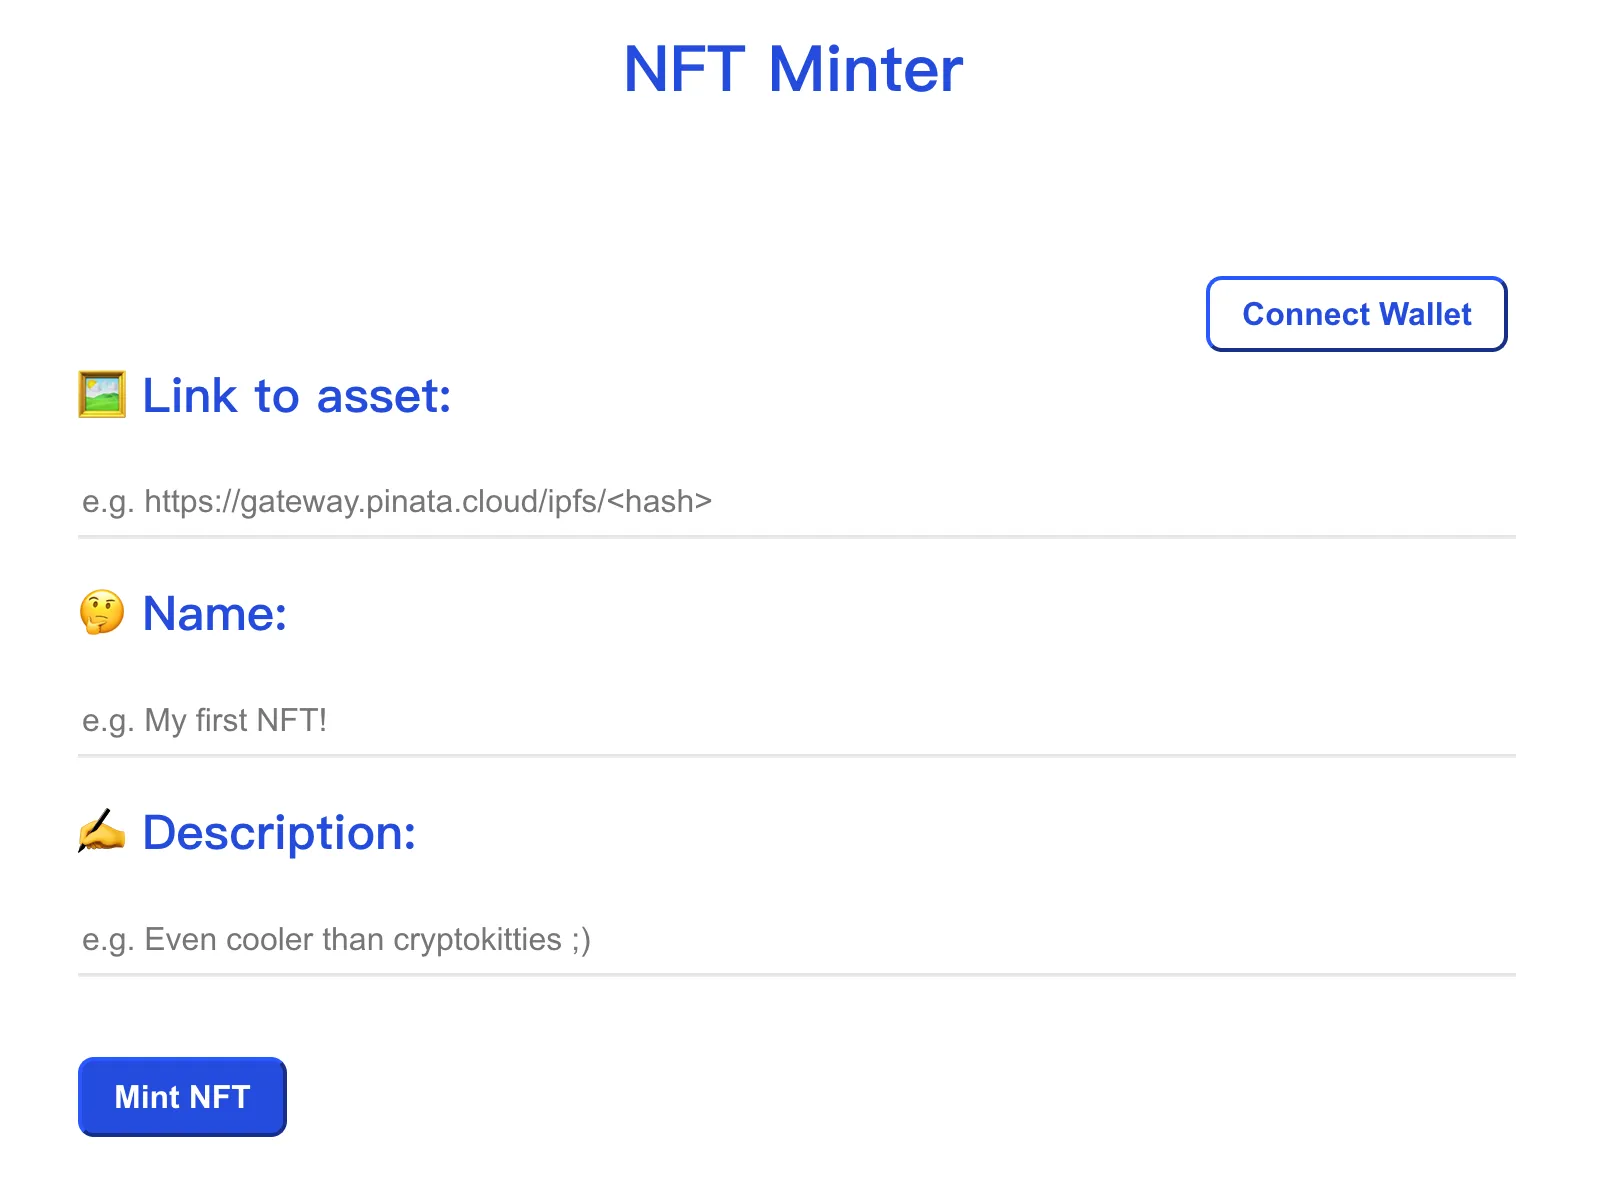The height and width of the screenshot is (1200, 1598).
Task: Click the "Description:" label text
Action: (x=279, y=832)
